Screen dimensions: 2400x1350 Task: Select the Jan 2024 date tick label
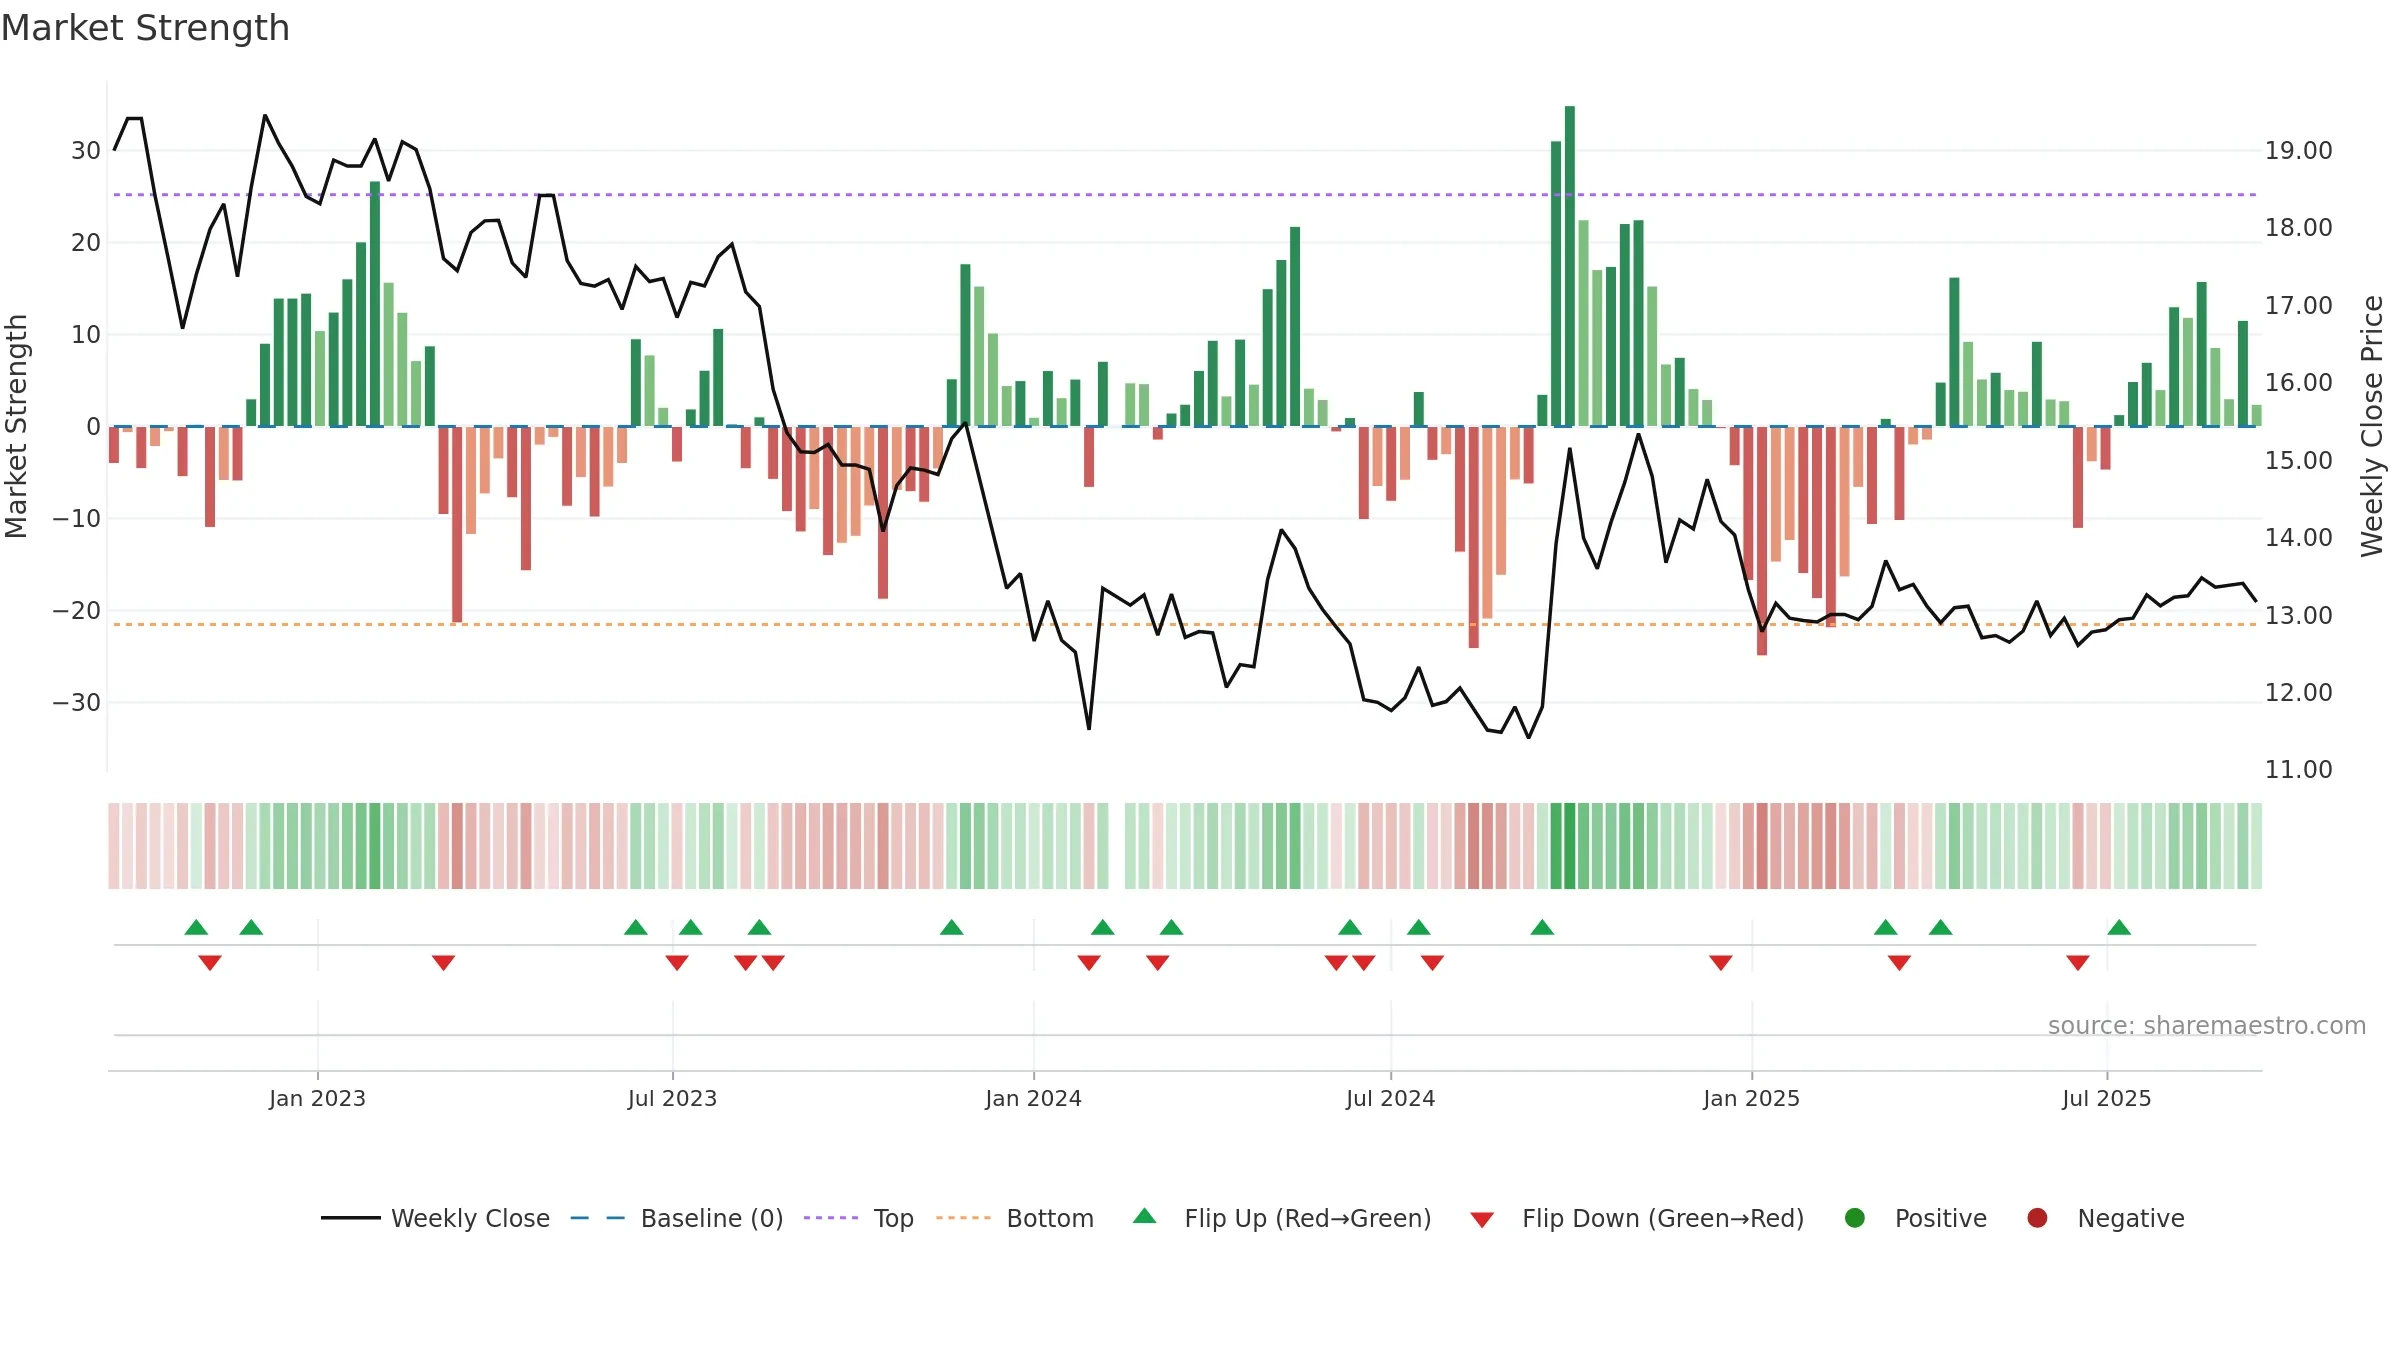pyautogui.click(x=1033, y=1099)
